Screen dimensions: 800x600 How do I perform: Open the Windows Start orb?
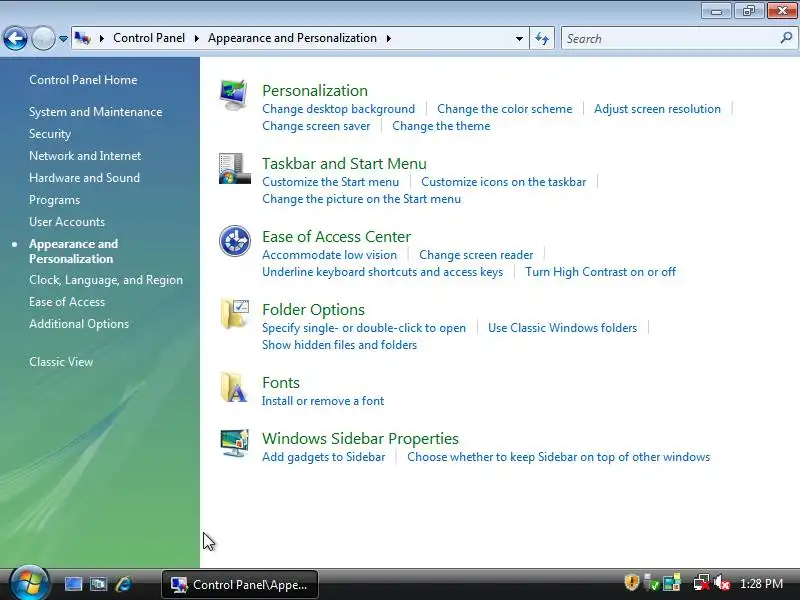pos(29,584)
